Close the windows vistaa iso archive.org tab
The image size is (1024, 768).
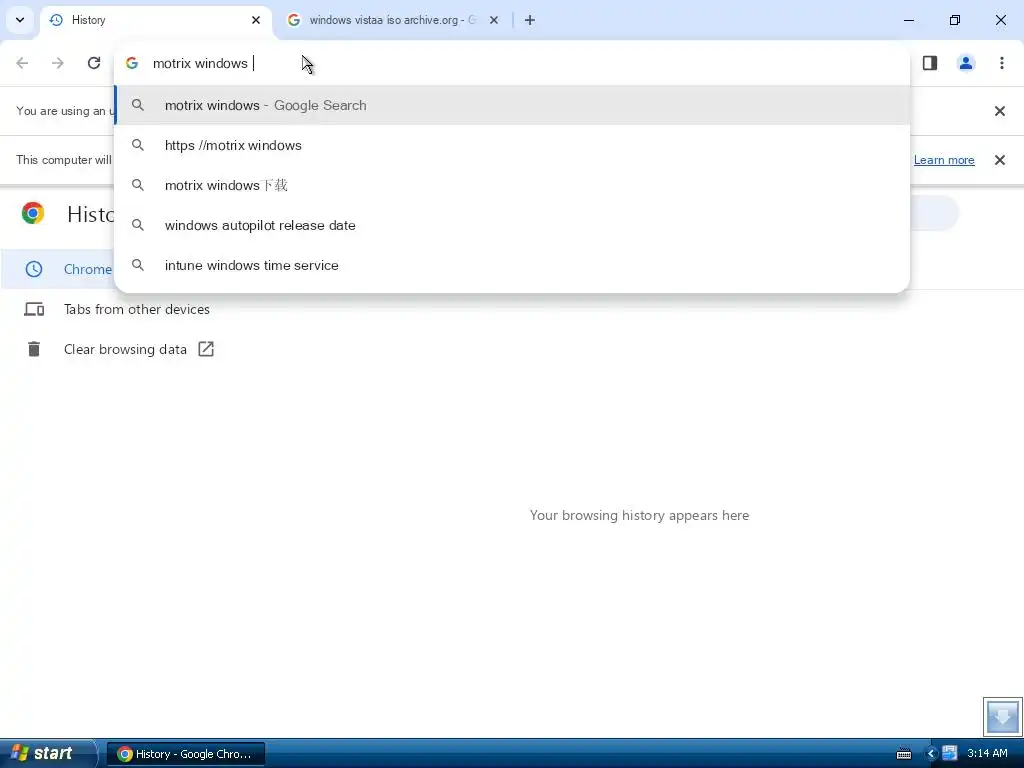494,20
